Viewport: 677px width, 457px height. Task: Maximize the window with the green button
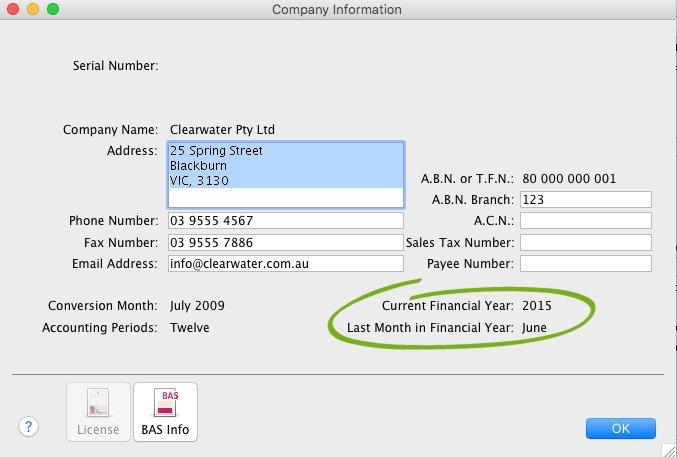pyautogui.click(x=53, y=9)
